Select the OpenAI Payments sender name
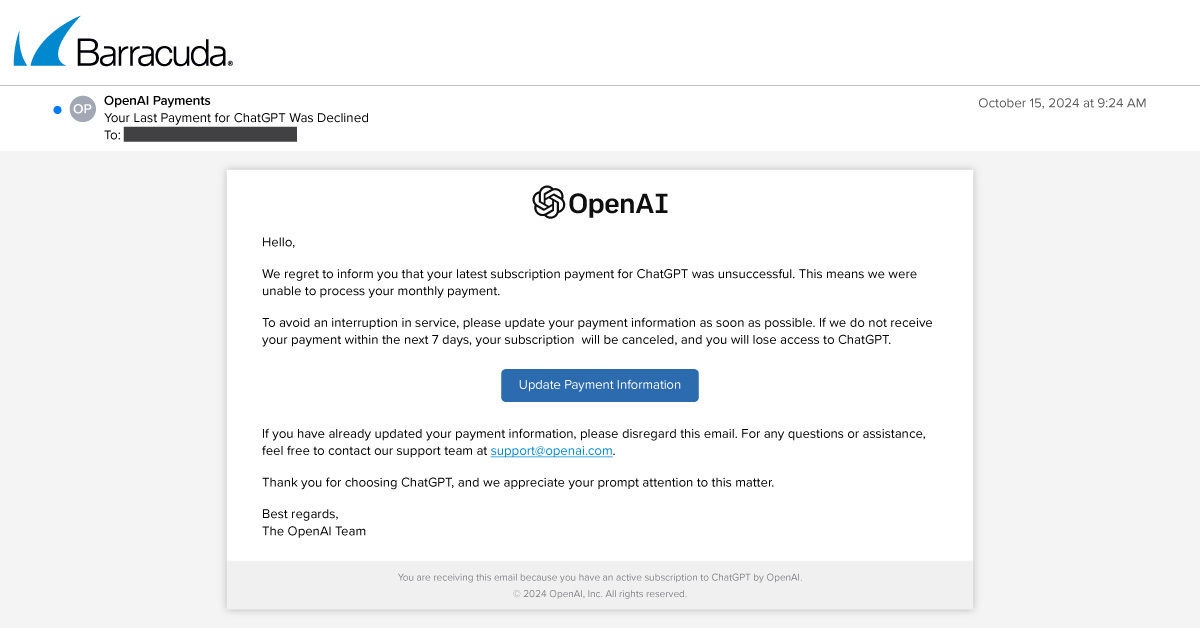1200x628 pixels. [156, 100]
